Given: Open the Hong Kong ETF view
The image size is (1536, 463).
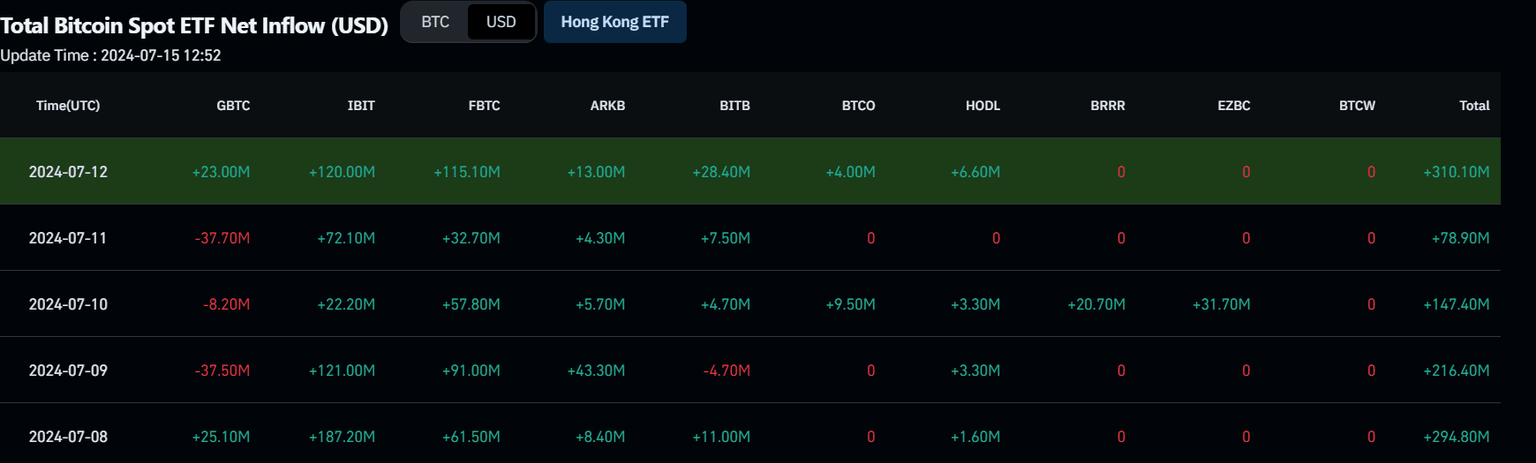Looking at the screenshot, I should [615, 22].
